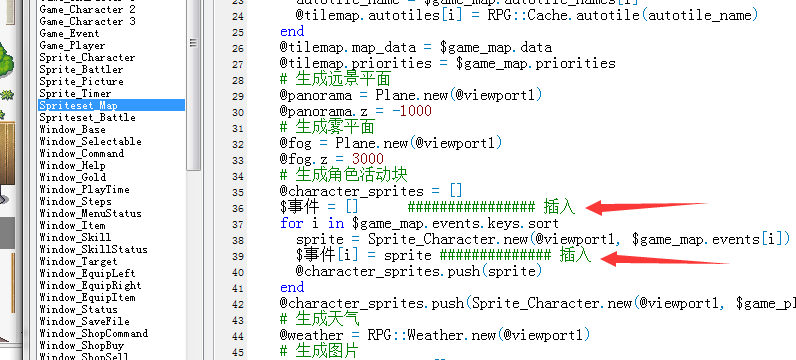Click the -1000 value on line 30
Screen dimensions: 796x360
pos(412,111)
